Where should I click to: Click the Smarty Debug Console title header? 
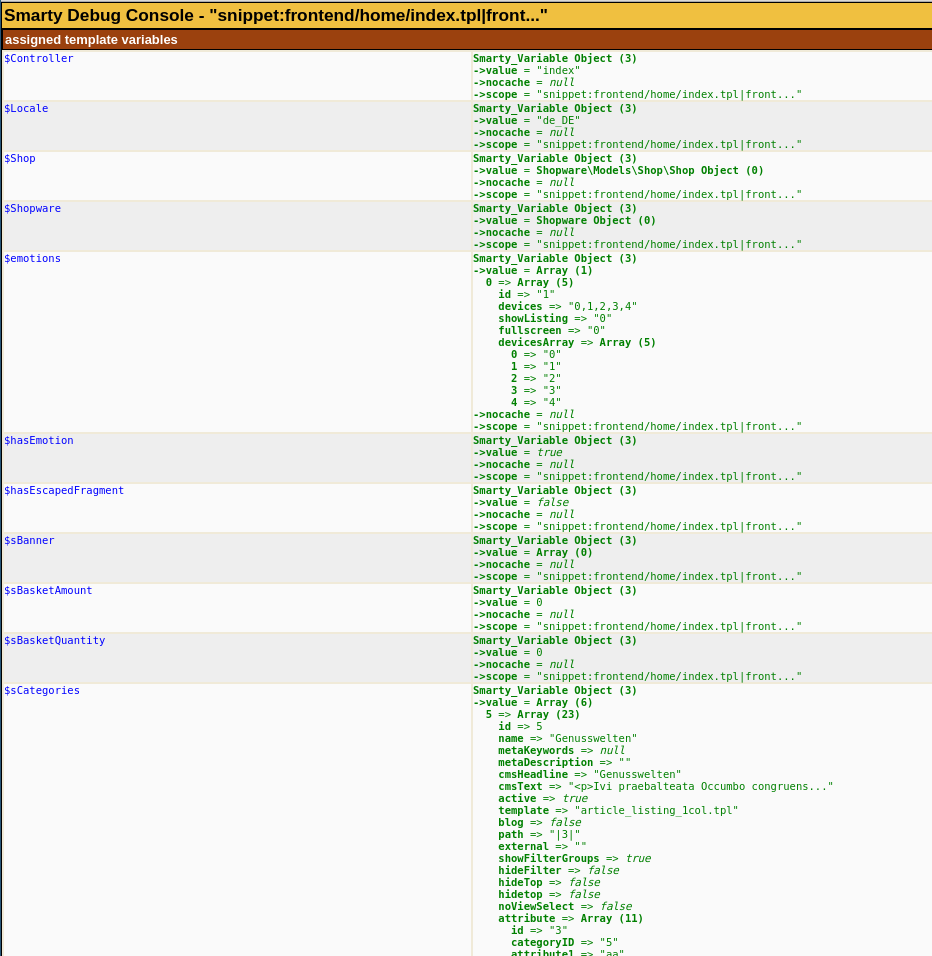[276, 15]
